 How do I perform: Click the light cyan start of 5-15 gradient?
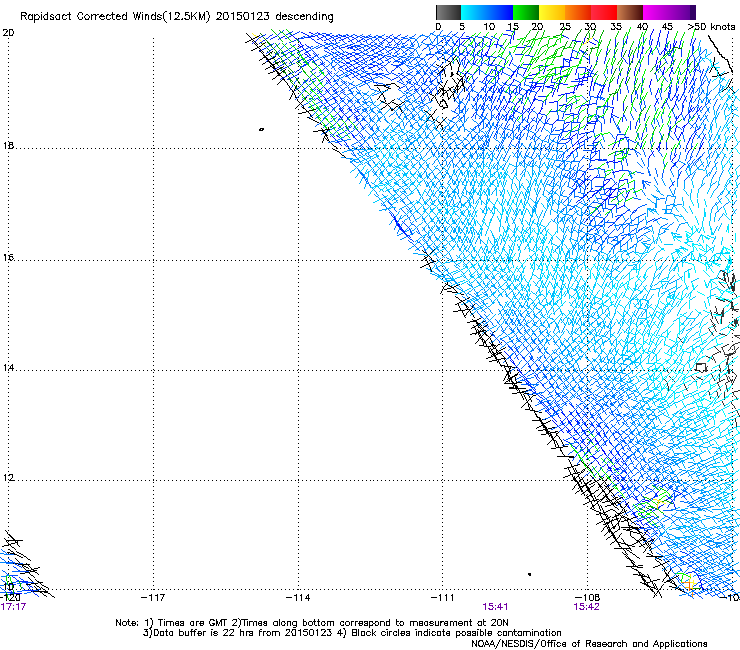pos(467,12)
